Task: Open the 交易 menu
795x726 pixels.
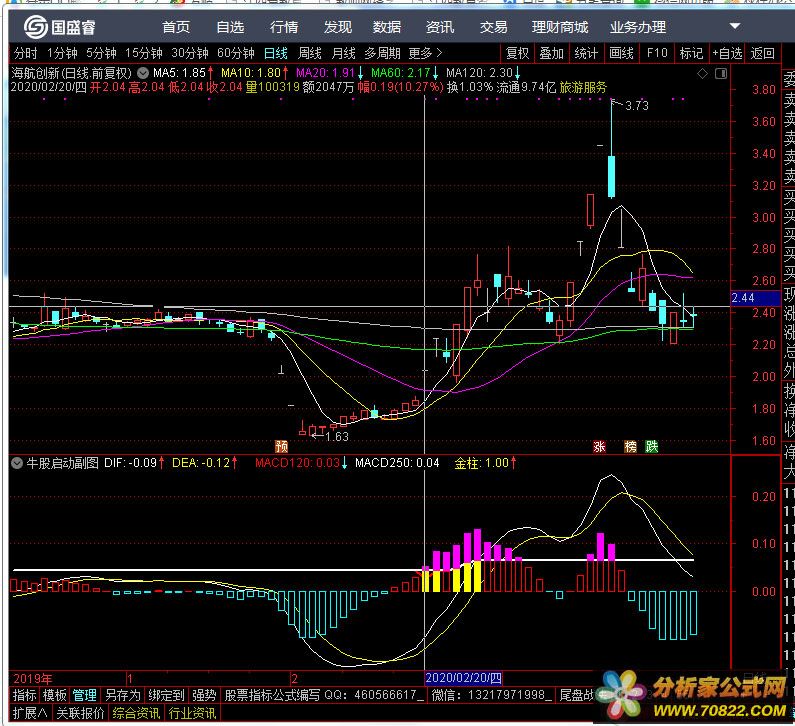Action: (x=493, y=27)
